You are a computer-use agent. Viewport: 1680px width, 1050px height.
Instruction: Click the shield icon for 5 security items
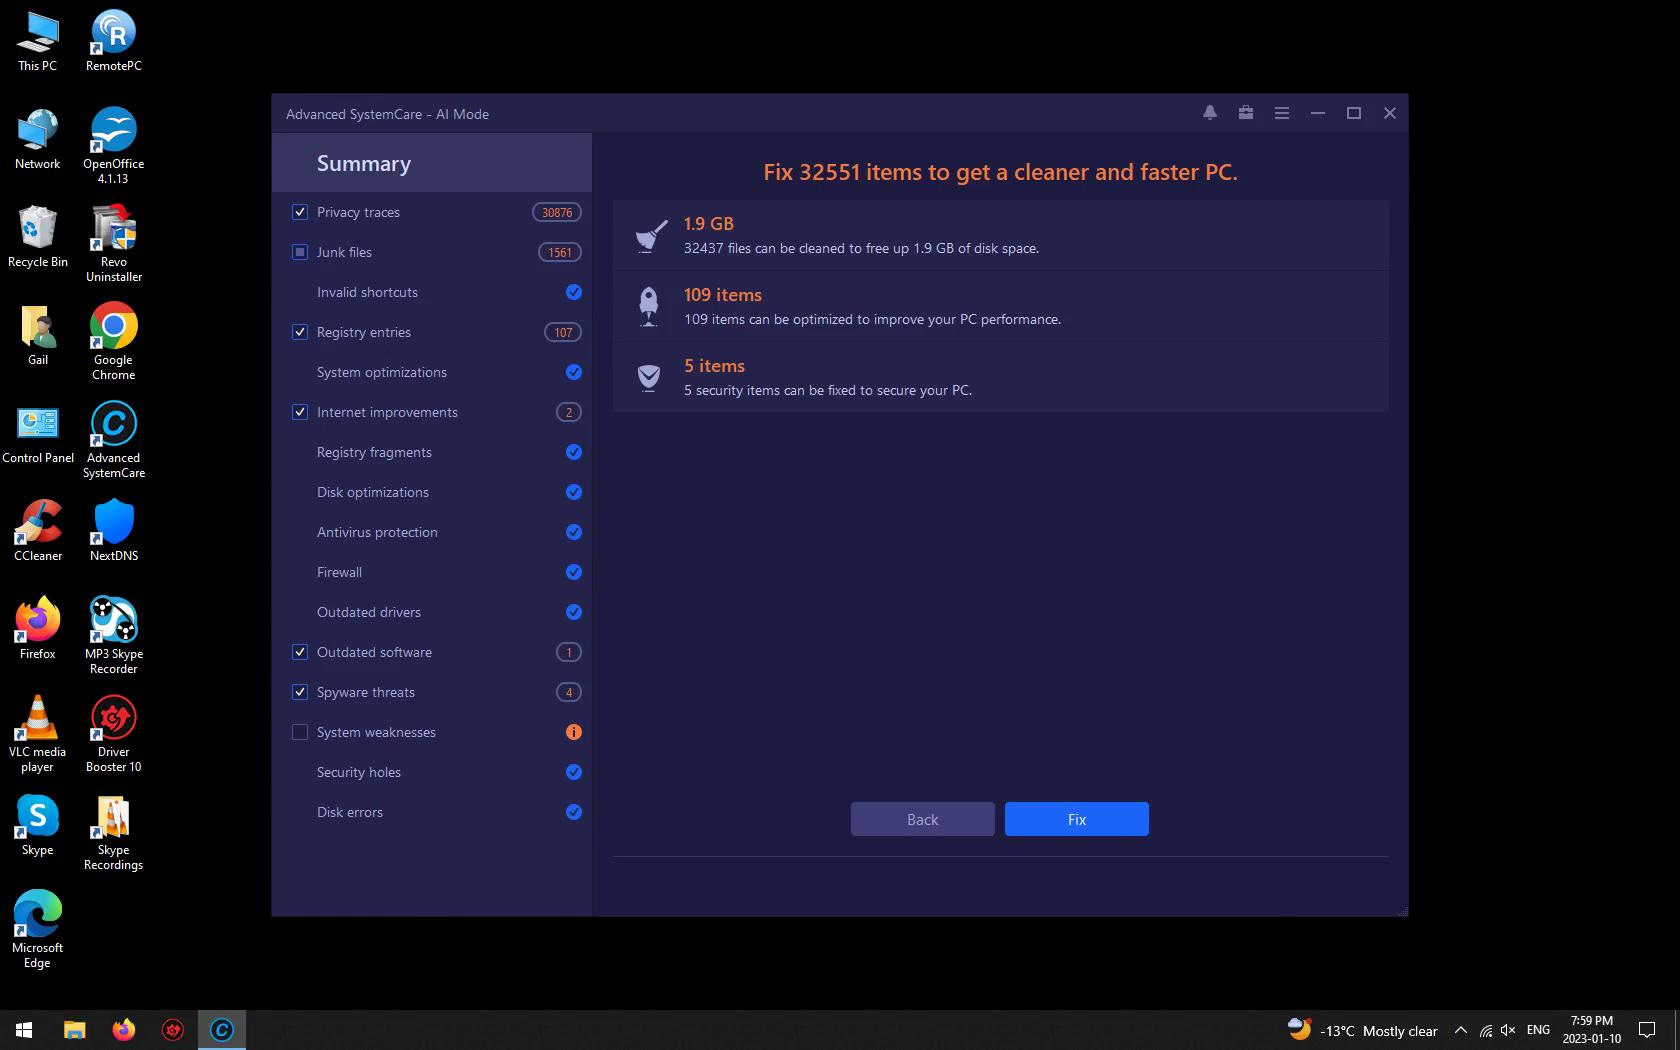click(649, 377)
